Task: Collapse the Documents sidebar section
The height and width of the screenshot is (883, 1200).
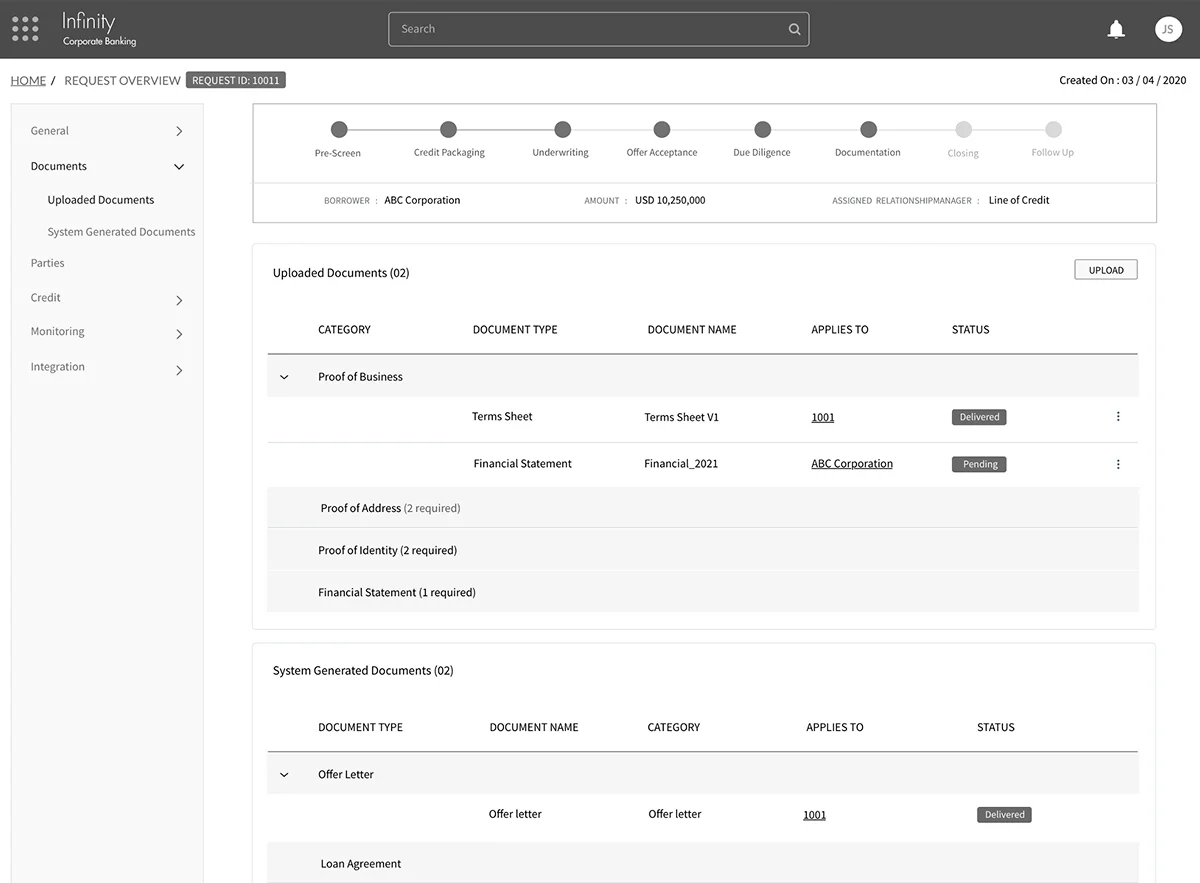Action: (179, 167)
